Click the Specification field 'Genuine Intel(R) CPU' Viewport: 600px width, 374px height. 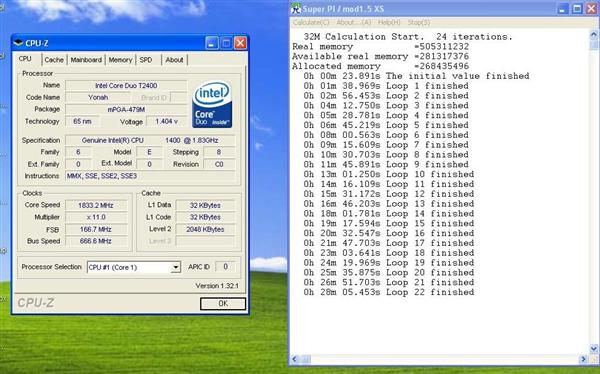click(x=150, y=140)
